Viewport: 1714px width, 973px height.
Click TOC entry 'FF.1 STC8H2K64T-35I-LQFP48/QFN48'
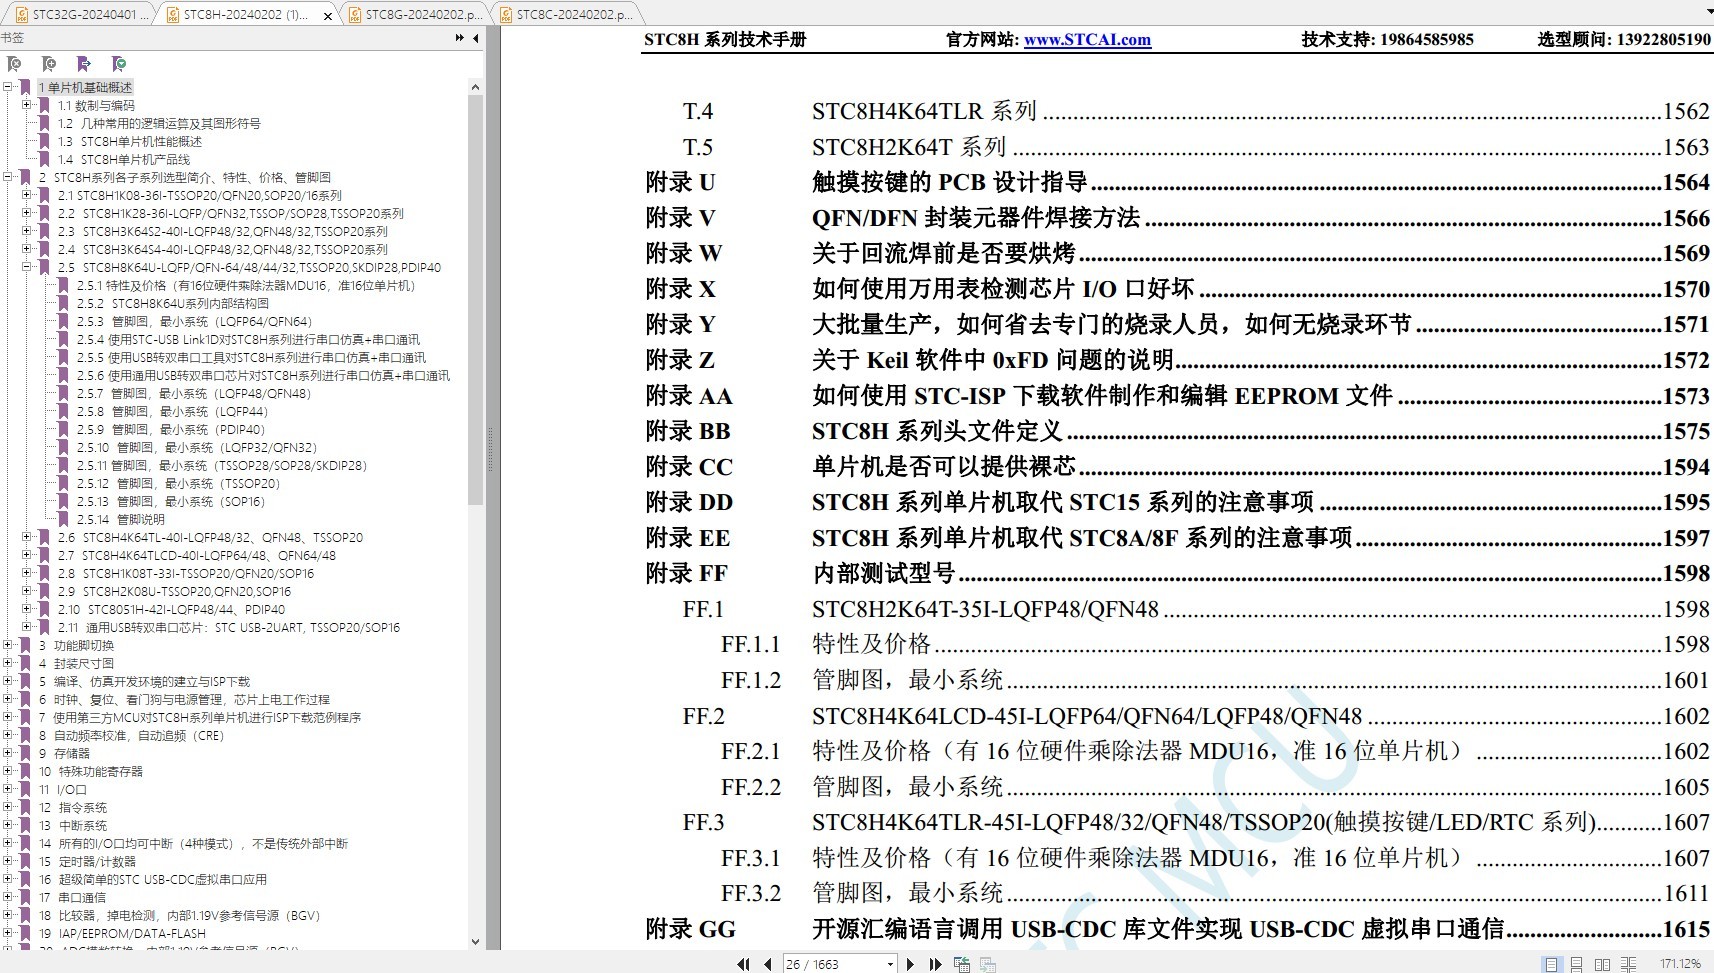coord(1196,609)
